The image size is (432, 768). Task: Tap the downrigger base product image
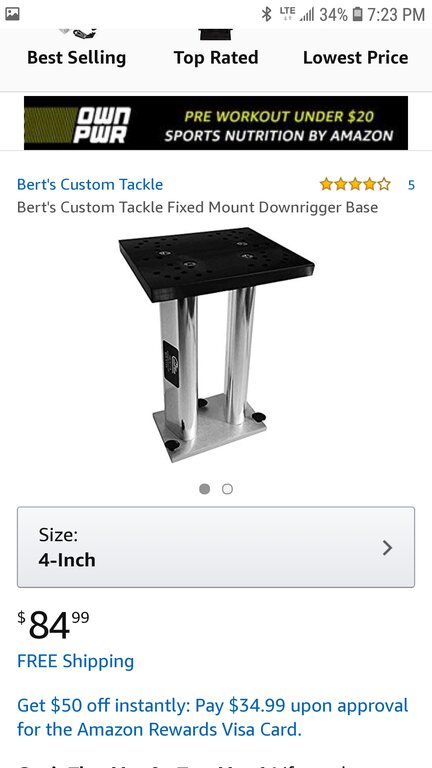(x=216, y=345)
